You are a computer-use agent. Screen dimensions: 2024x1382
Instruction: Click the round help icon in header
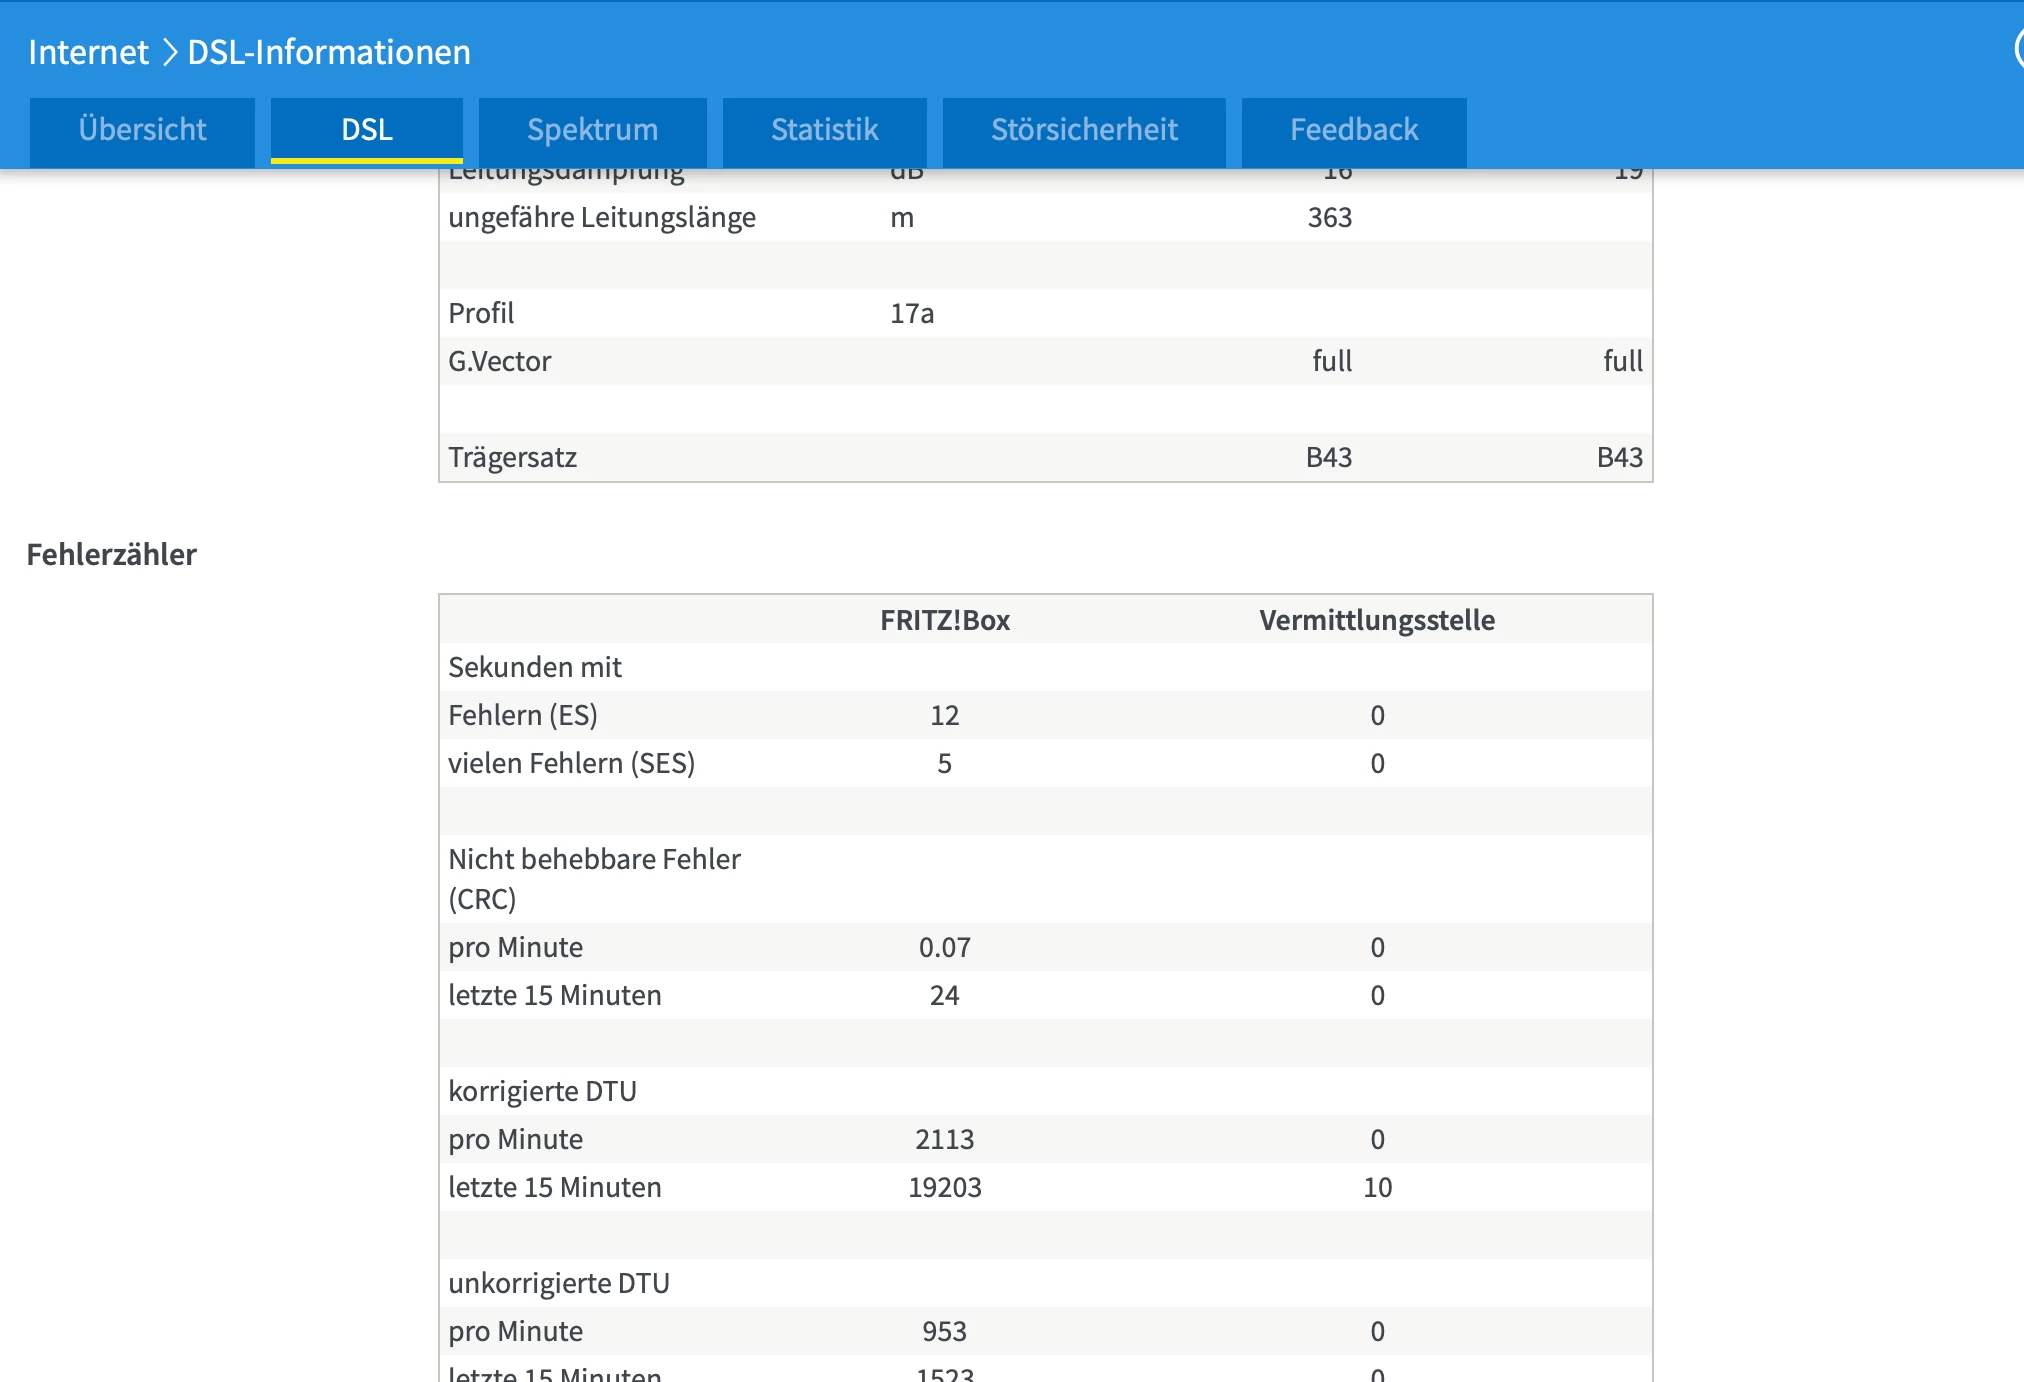click(x=2019, y=48)
